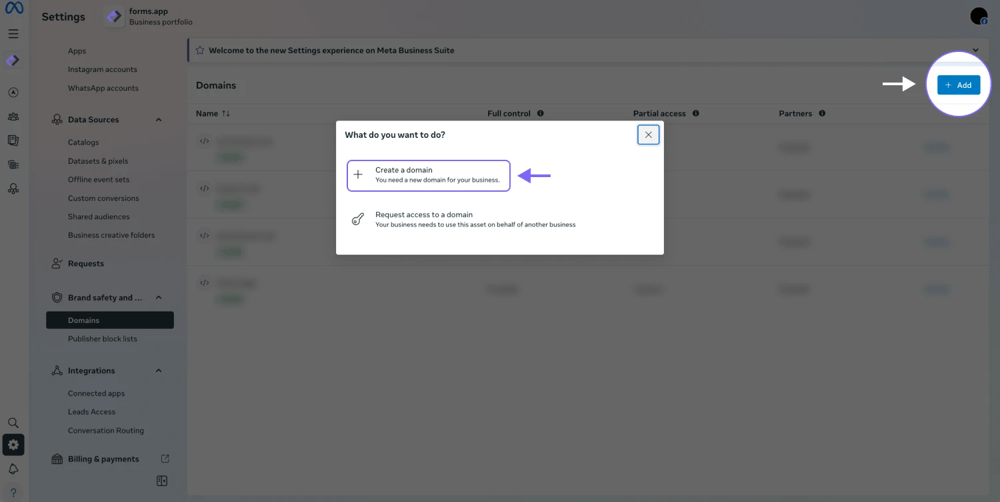Click the Welcome to new Settings banner text
1000x502 pixels.
(331, 50)
